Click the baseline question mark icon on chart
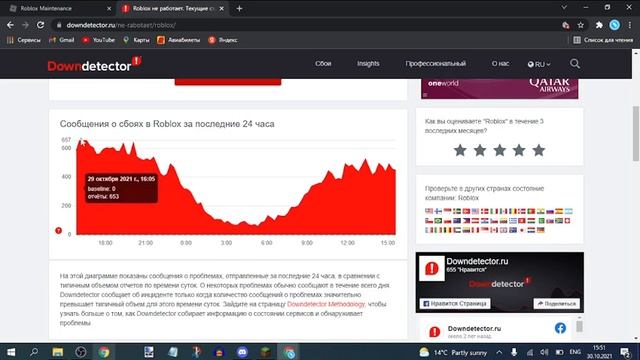This screenshot has height=360, width=640. (x=58, y=231)
